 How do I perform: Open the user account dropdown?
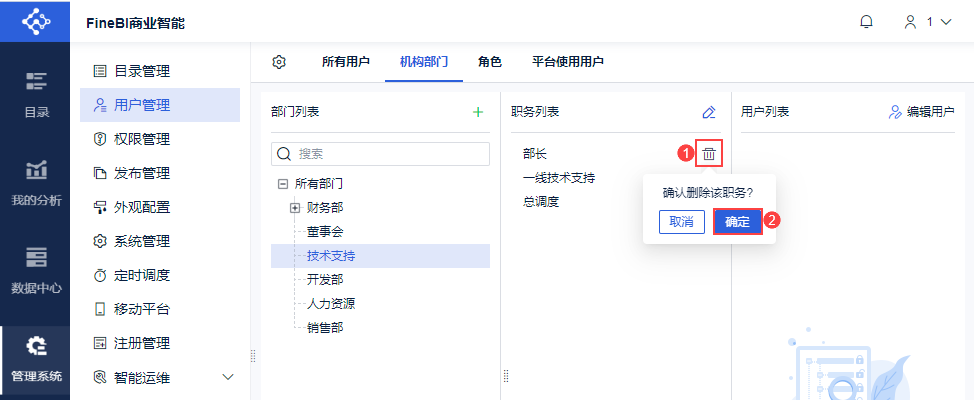pyautogui.click(x=927, y=21)
